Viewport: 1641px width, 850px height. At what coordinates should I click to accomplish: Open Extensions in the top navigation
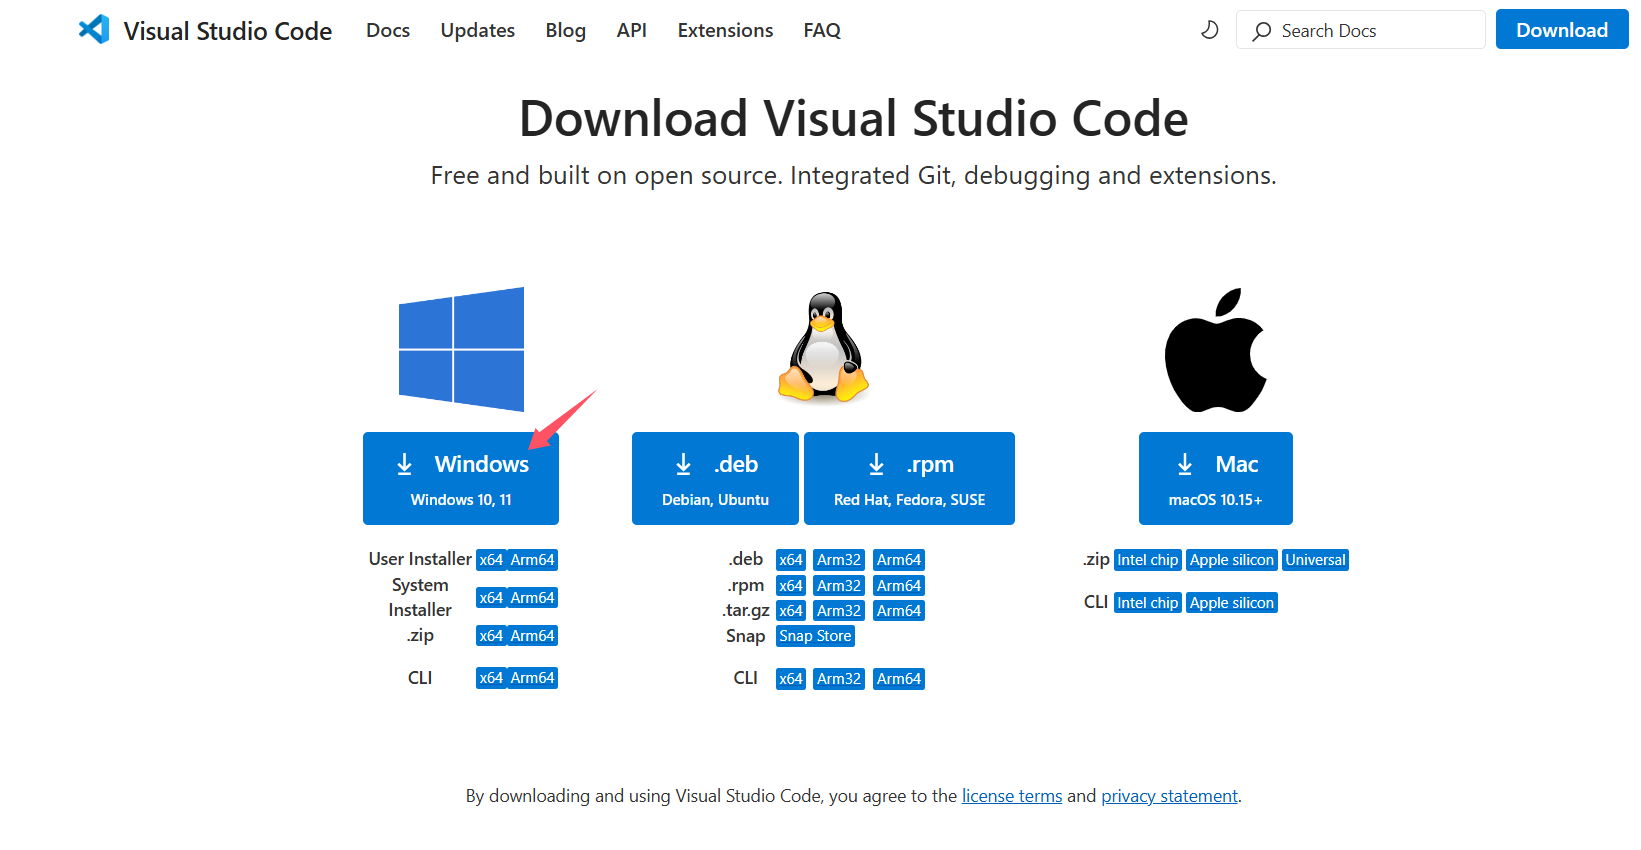coord(726,30)
